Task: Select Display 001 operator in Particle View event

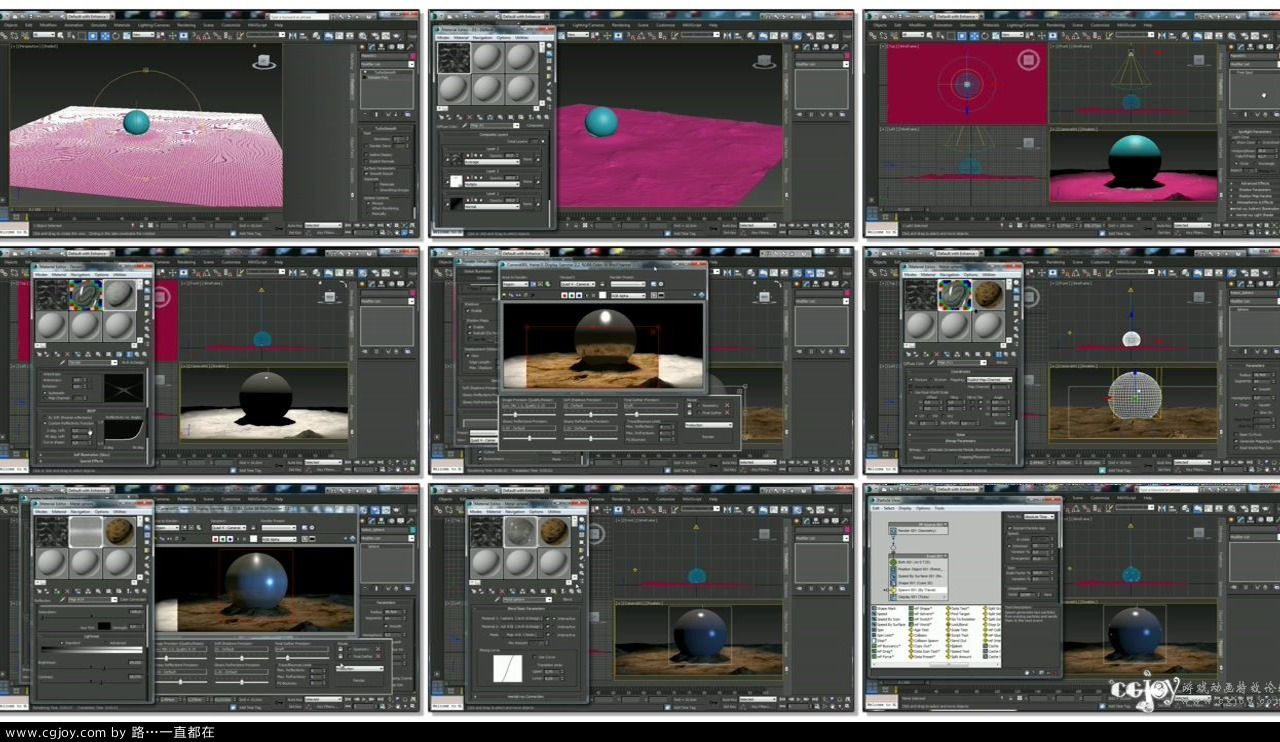Action: (918, 597)
